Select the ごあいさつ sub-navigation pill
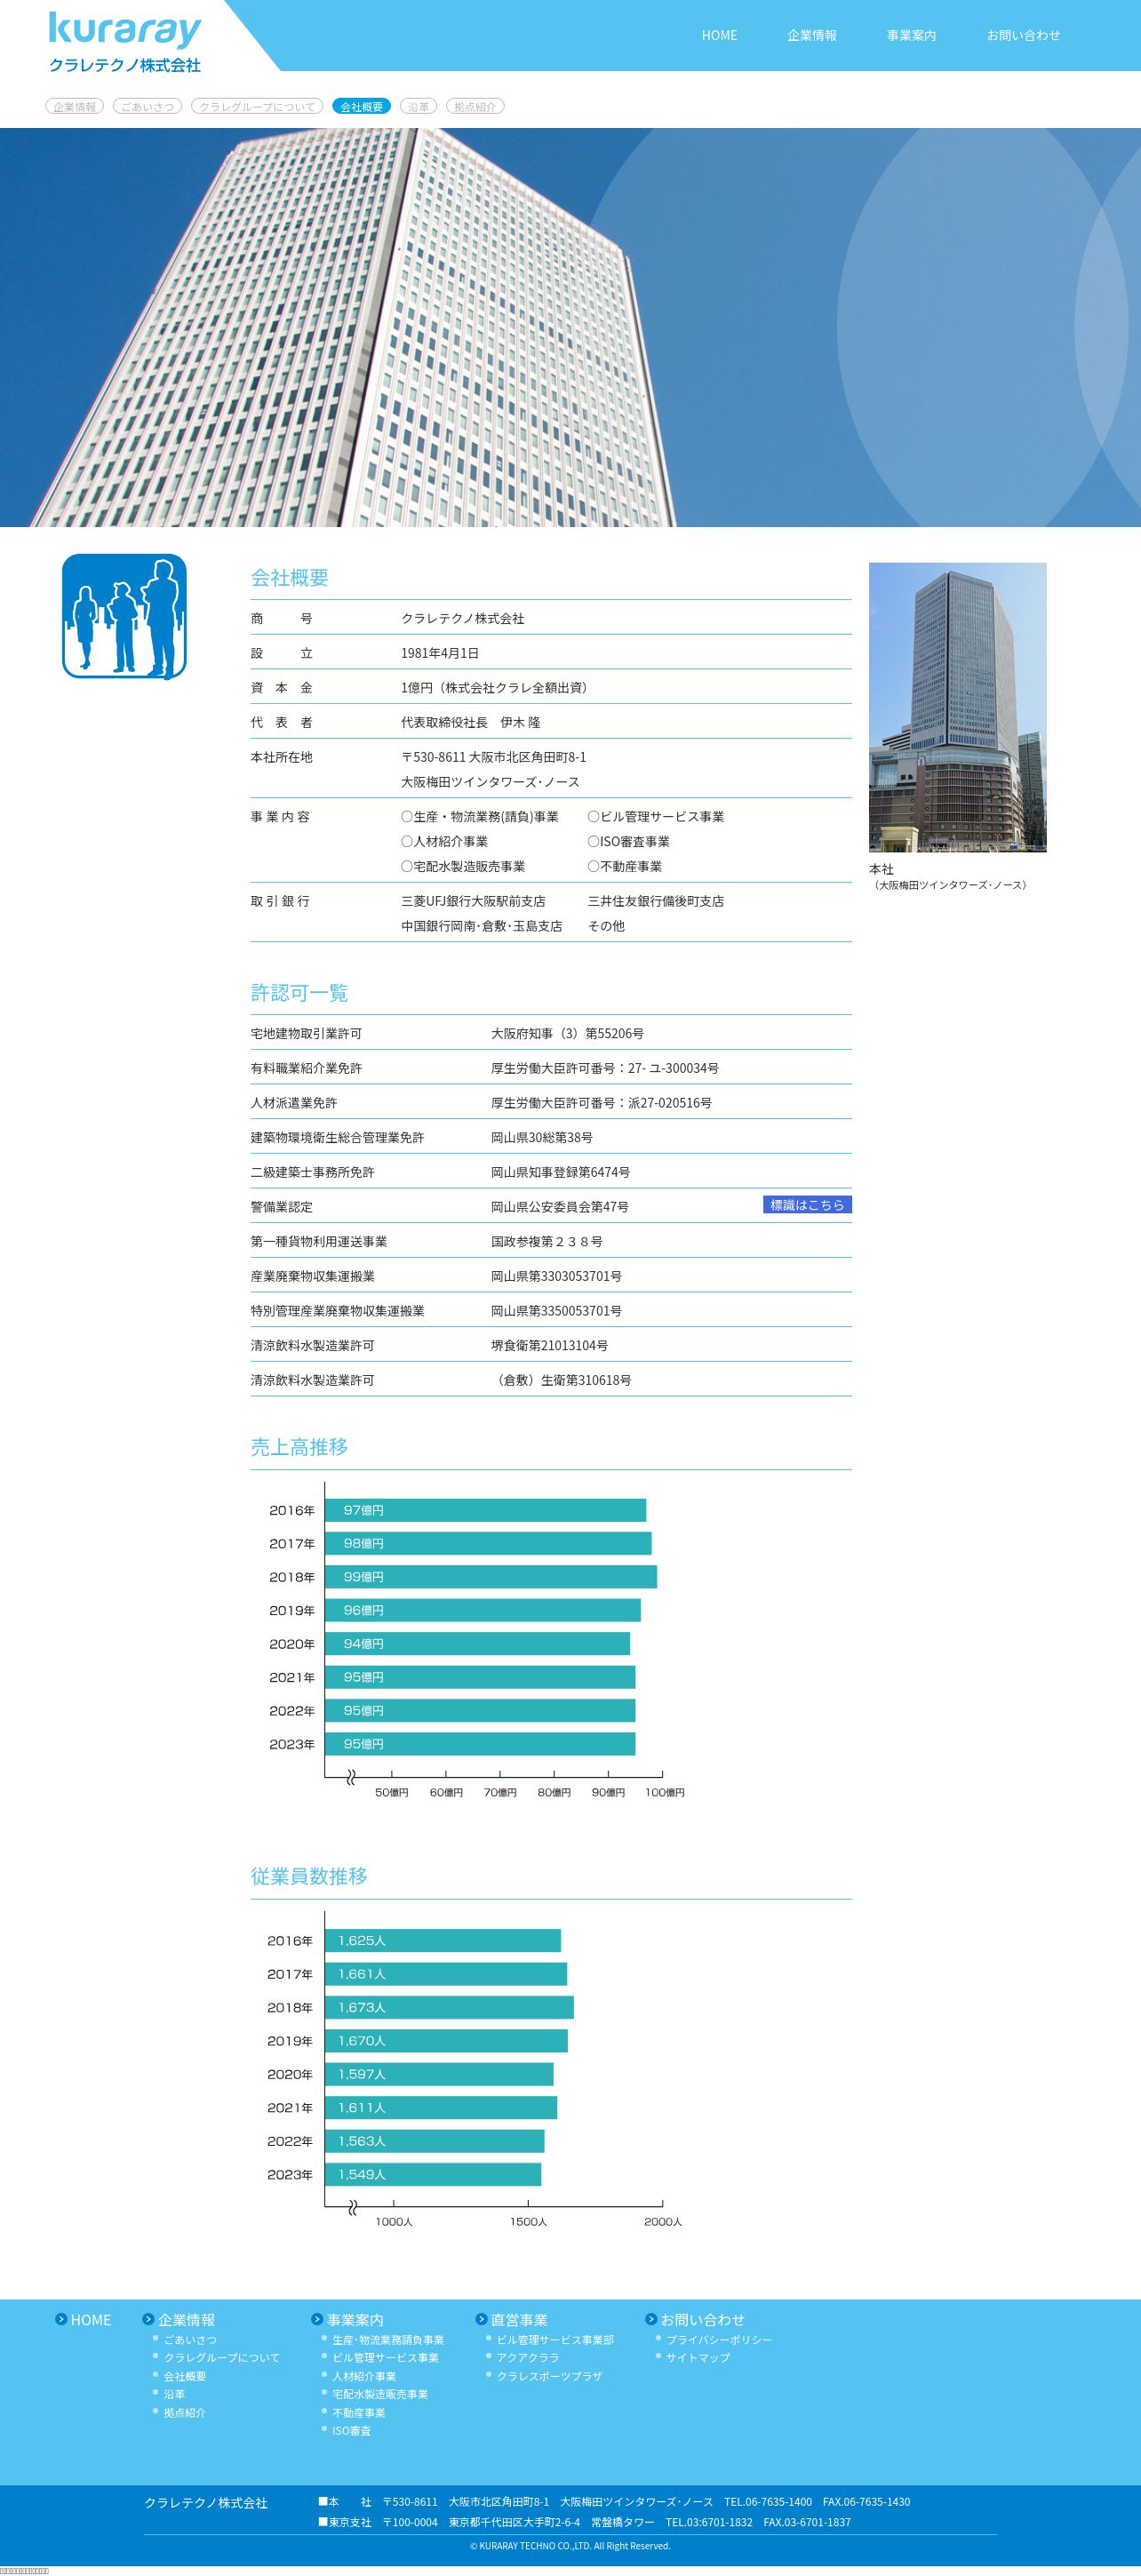Screen dimensions: 1141x2576 click(147, 106)
